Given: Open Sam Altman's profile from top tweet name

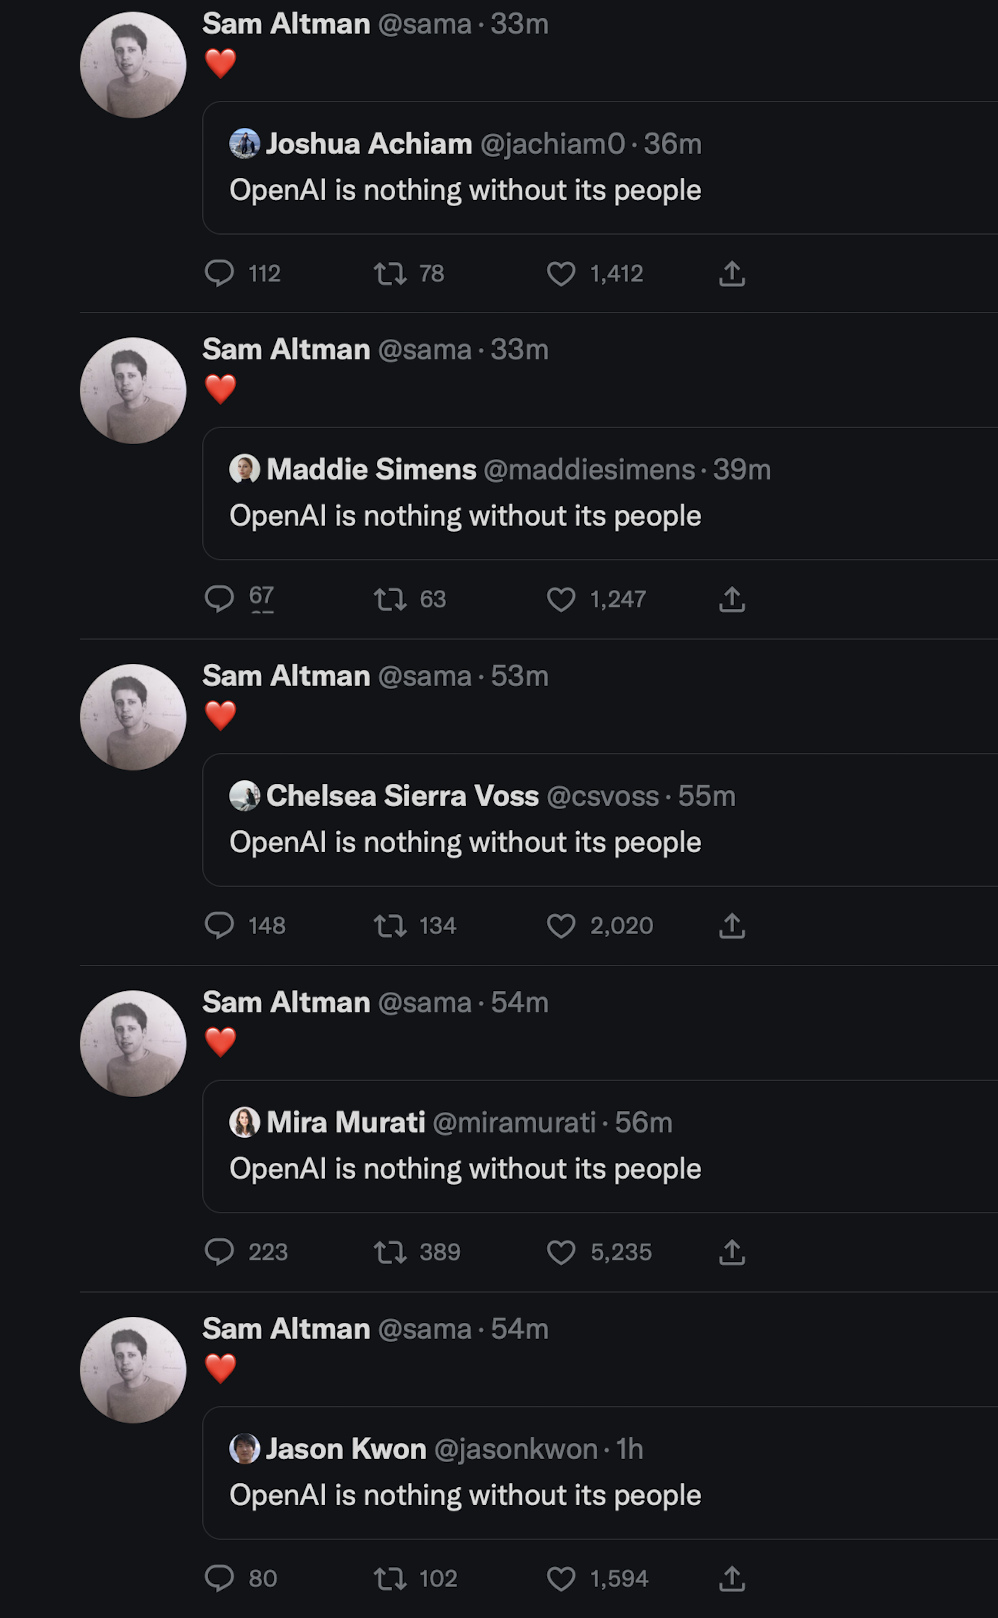Looking at the screenshot, I should (x=286, y=23).
